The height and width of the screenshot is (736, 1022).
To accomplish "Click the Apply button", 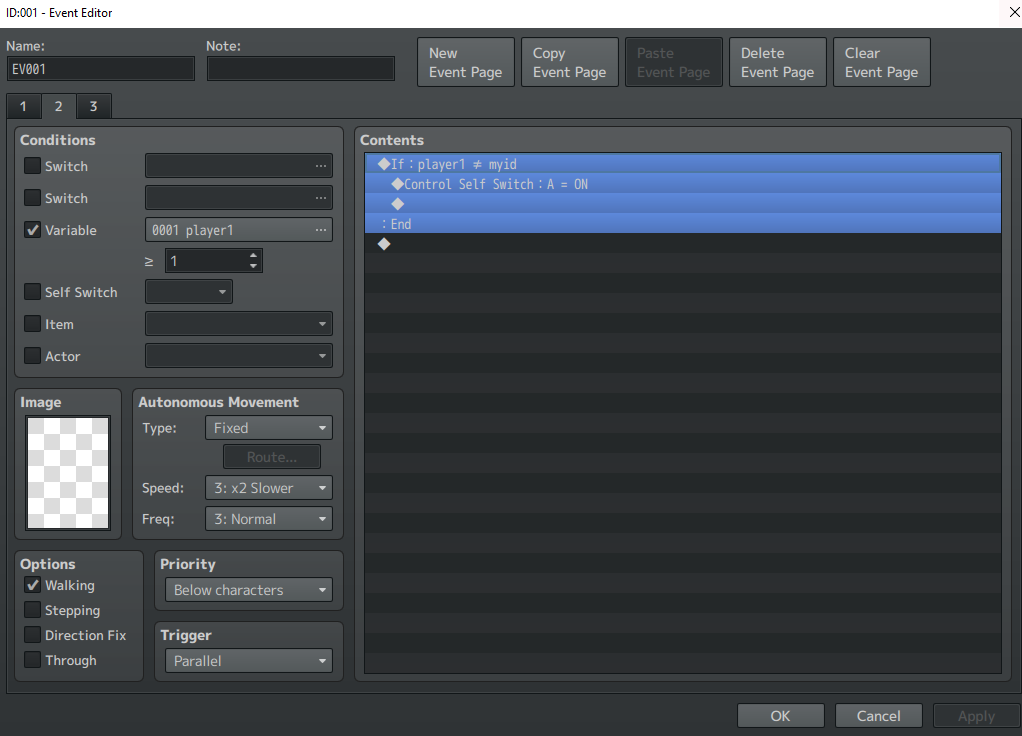I will click(976, 716).
